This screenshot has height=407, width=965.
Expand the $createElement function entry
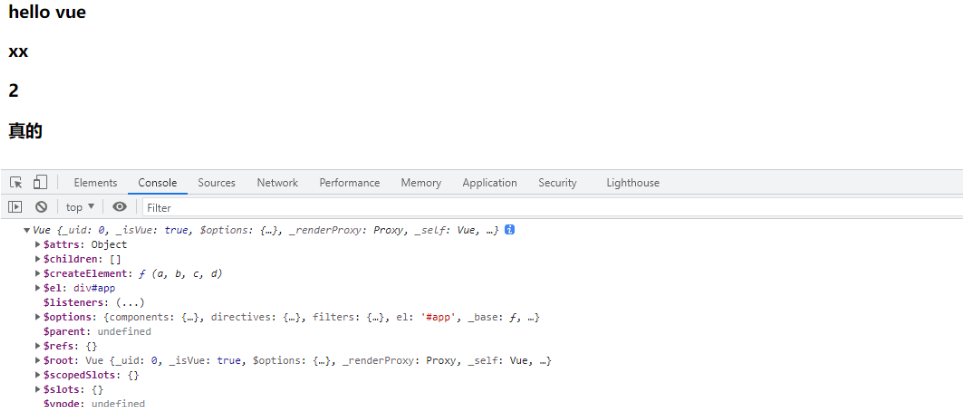point(38,273)
